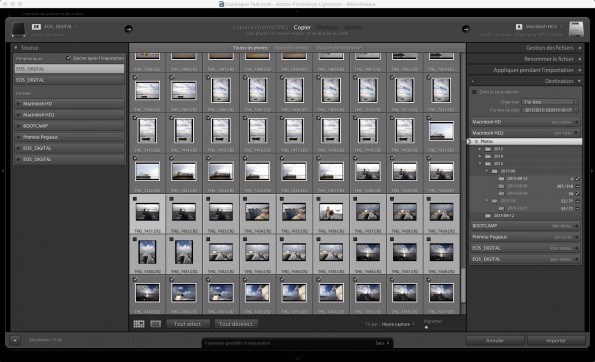Viewport: 595px width, 362px height.
Task: Adjust the Vignettes size slider
Action: (426, 327)
